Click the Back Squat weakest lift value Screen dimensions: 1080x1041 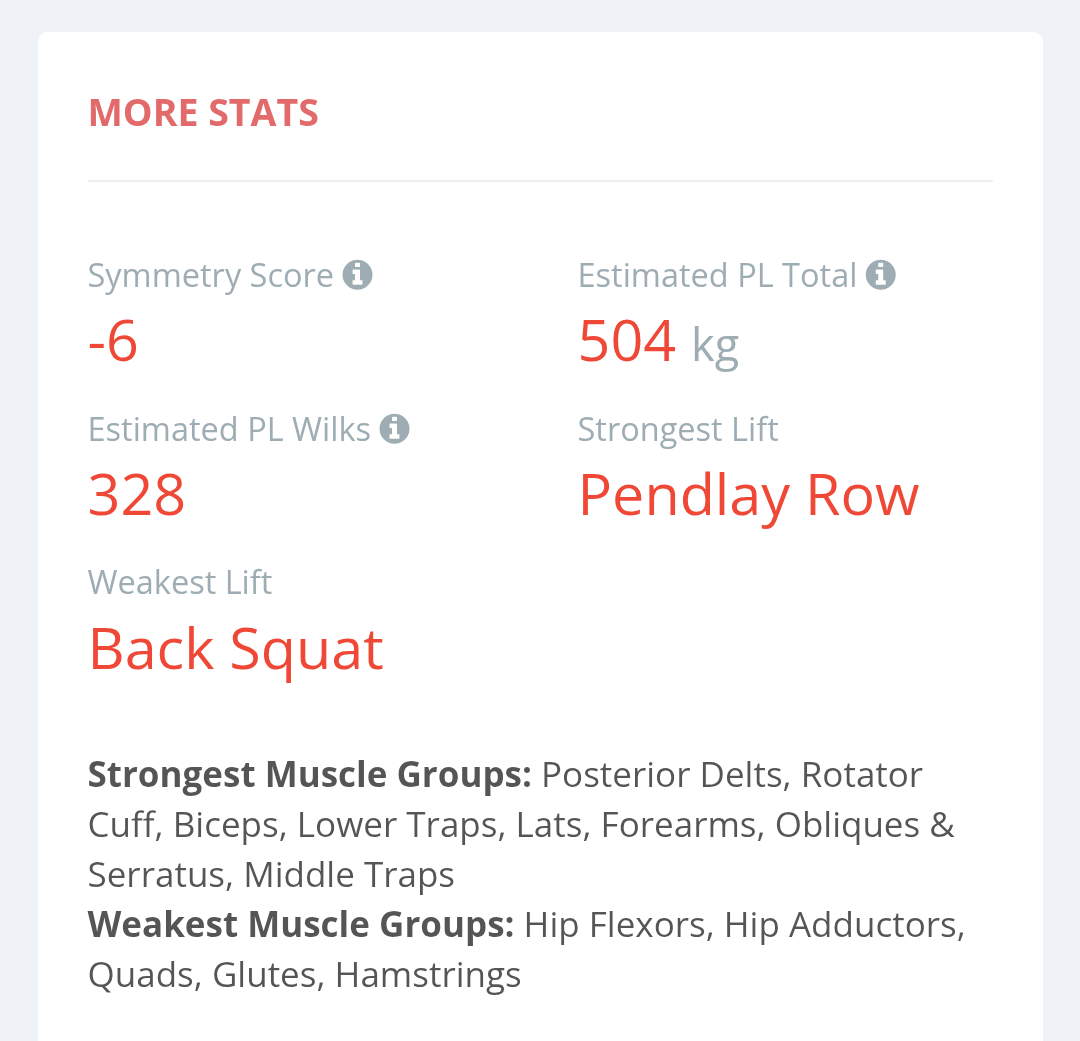(x=236, y=649)
